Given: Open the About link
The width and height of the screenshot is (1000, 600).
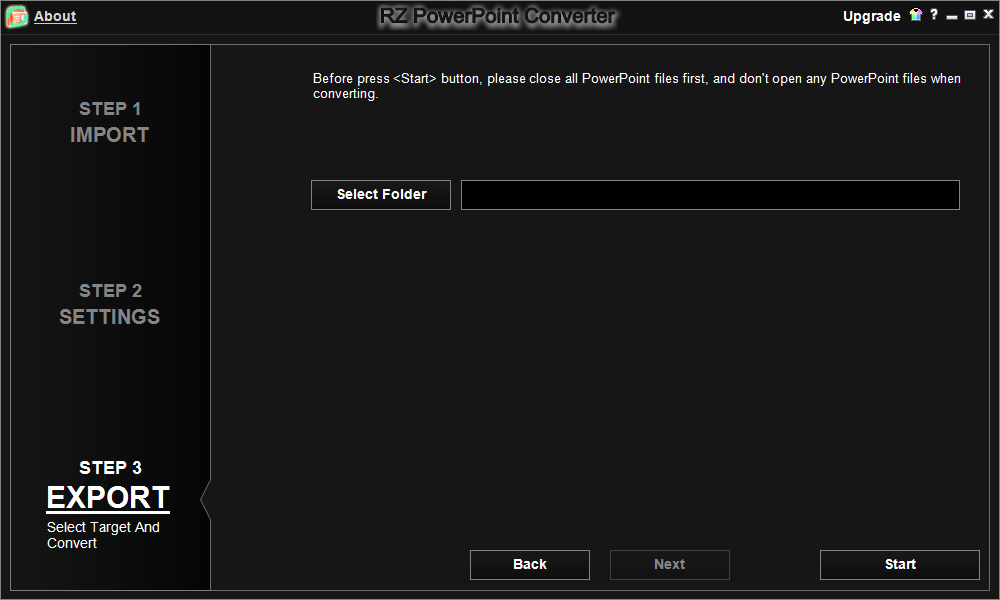Looking at the screenshot, I should 55,17.
